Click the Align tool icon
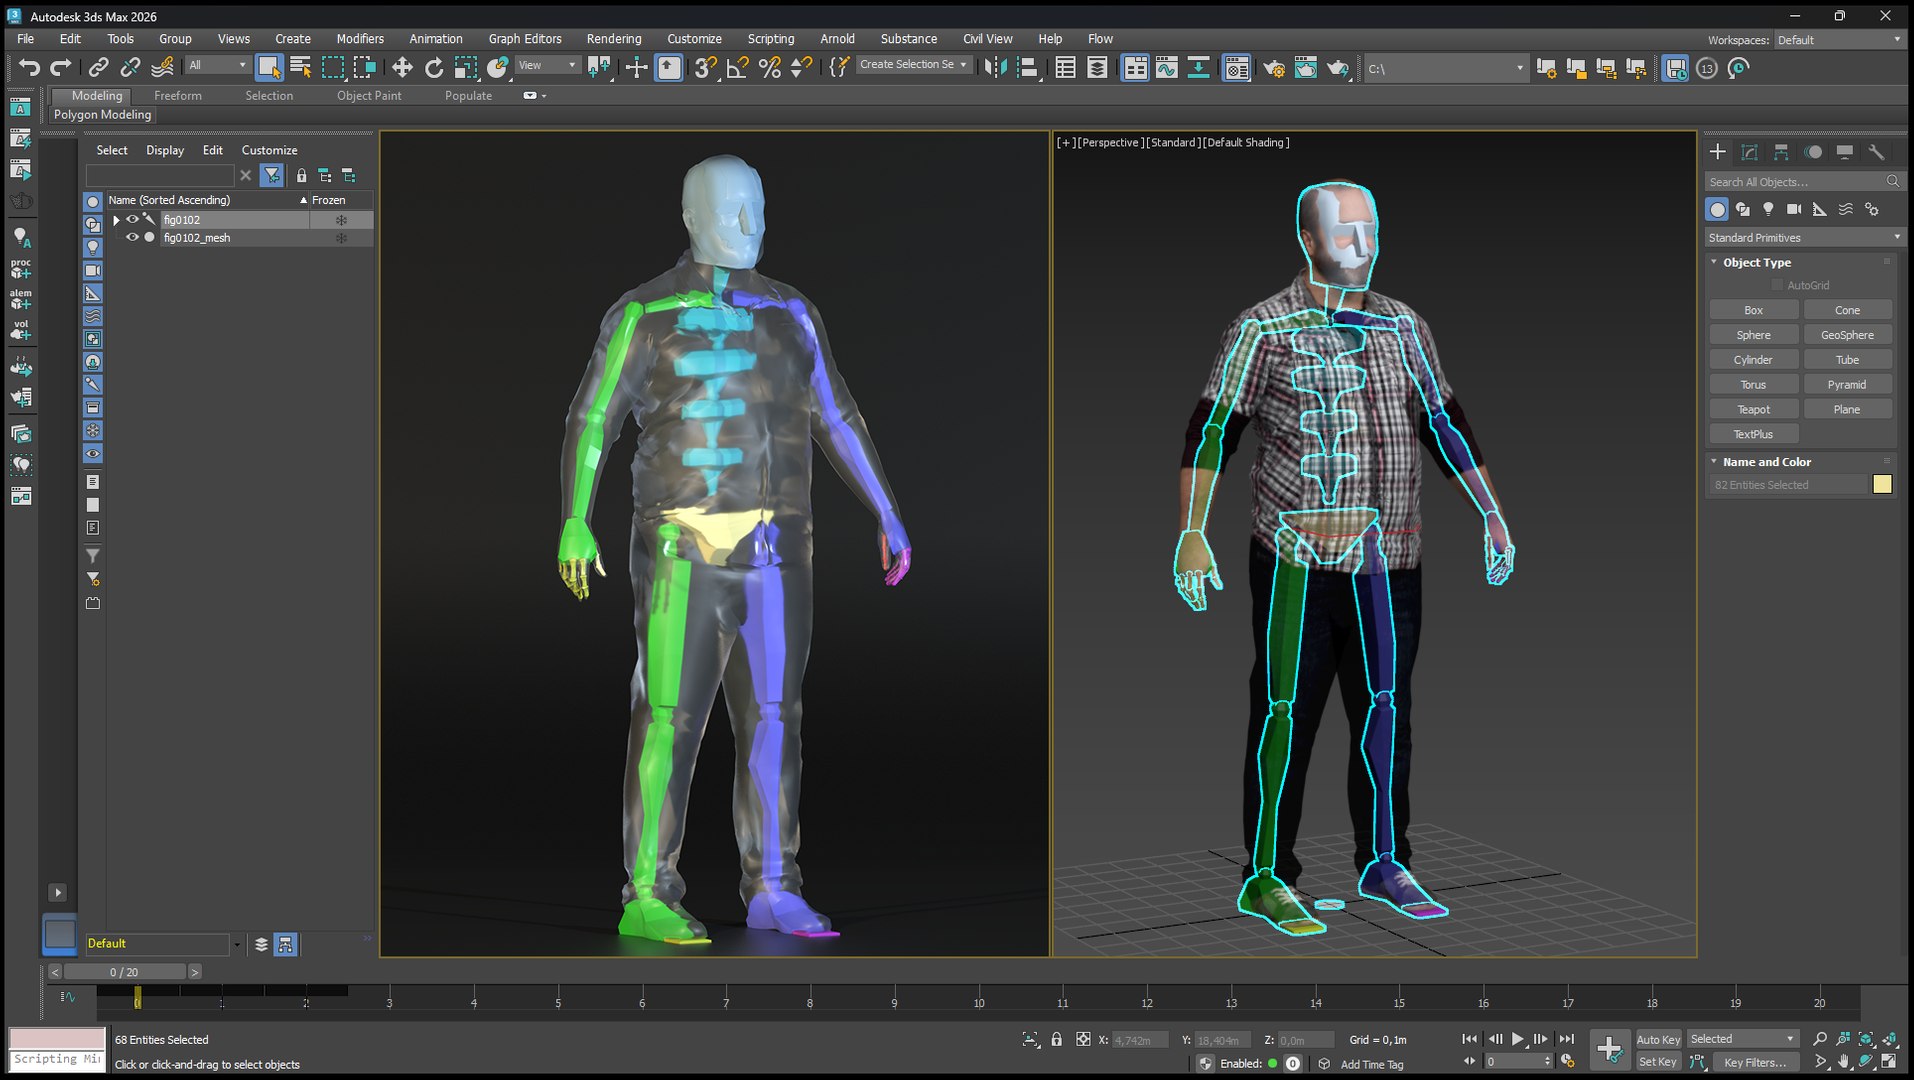Image resolution: width=1914 pixels, height=1080 pixels. 1028,68
